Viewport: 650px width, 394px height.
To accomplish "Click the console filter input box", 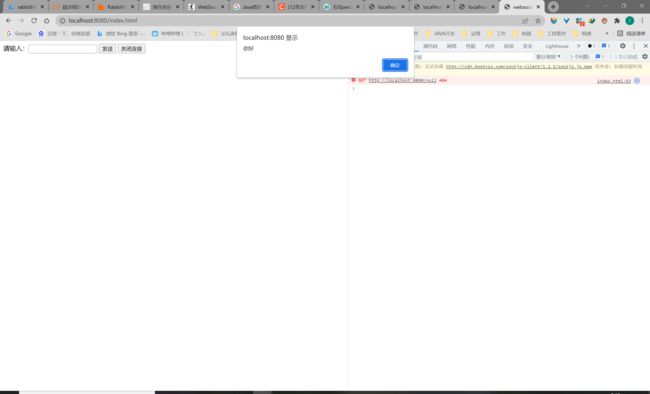I will click(474, 57).
